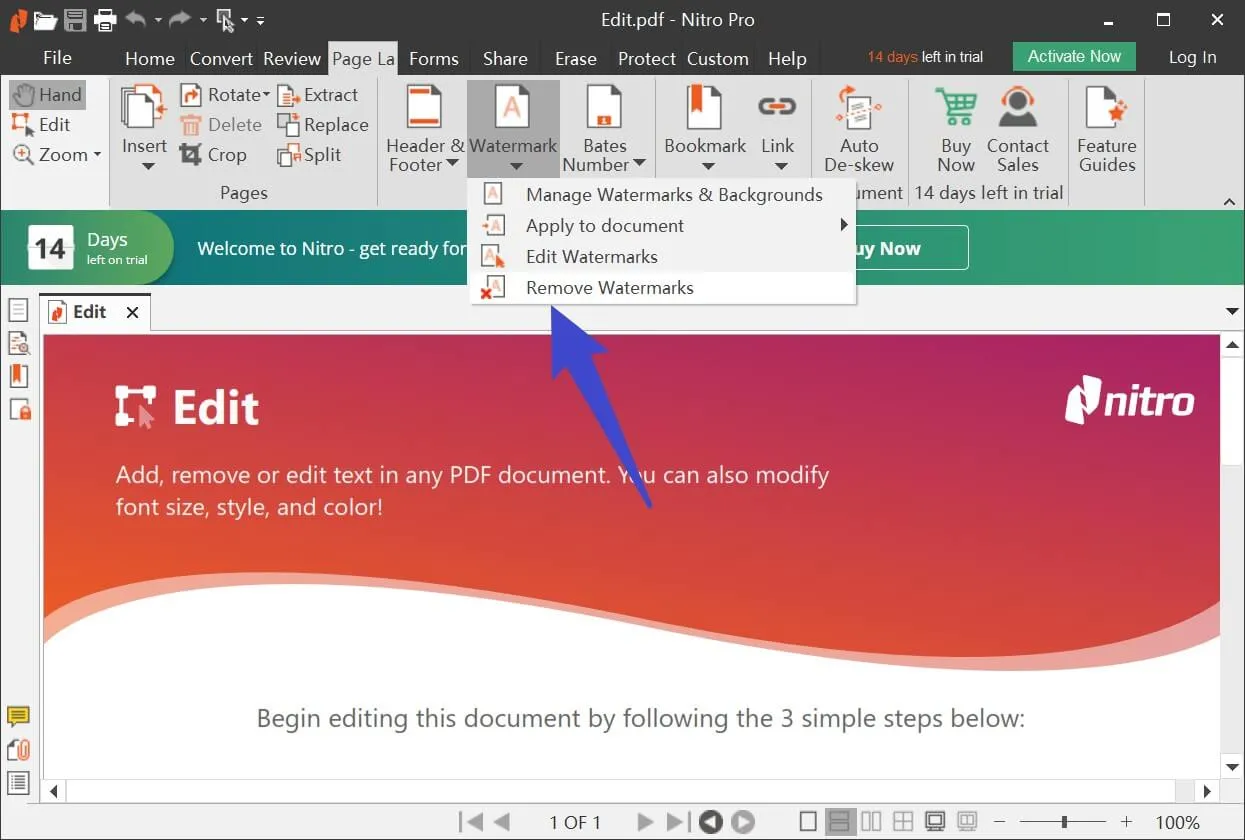
Task: Click previous view round button
Action: (710, 822)
